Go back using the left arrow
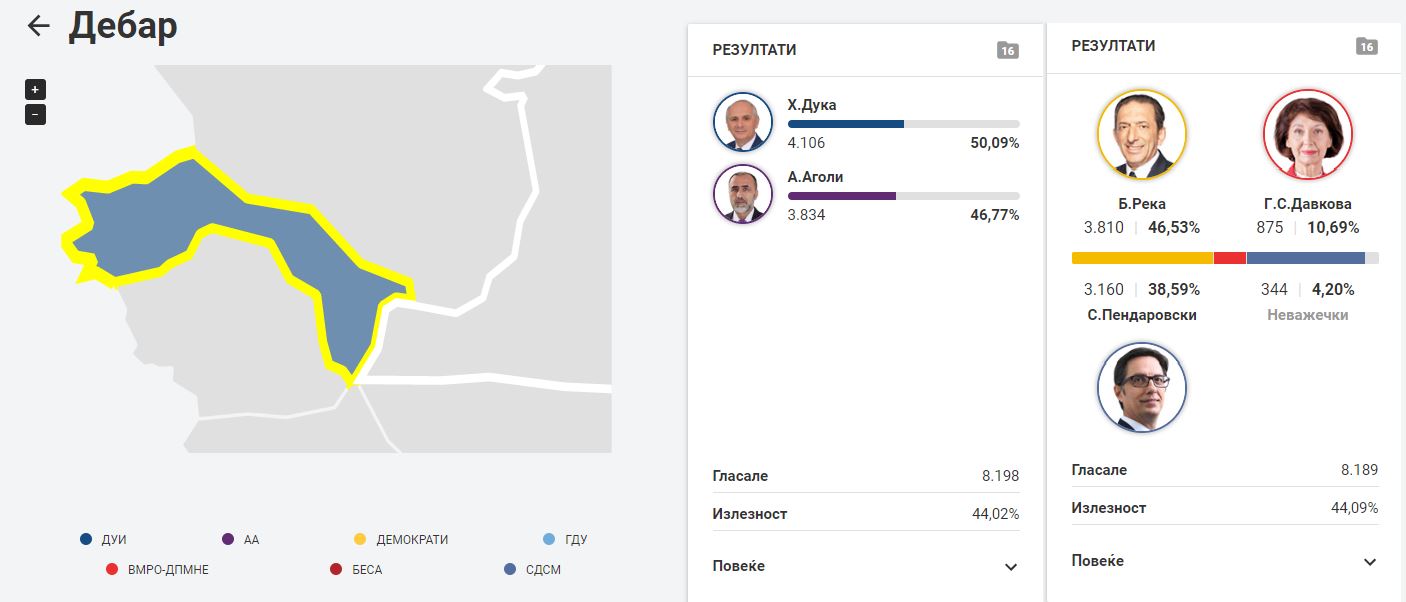The image size is (1406, 602). (38, 26)
